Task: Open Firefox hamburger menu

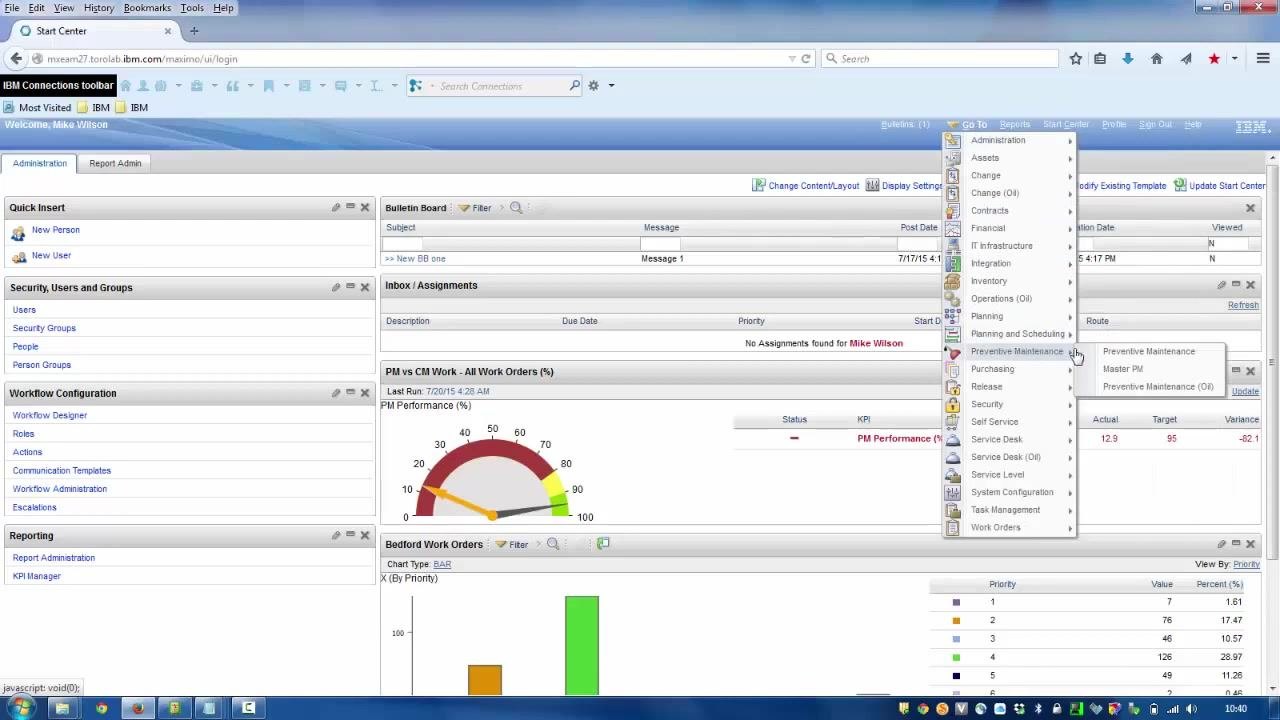Action: [1263, 59]
